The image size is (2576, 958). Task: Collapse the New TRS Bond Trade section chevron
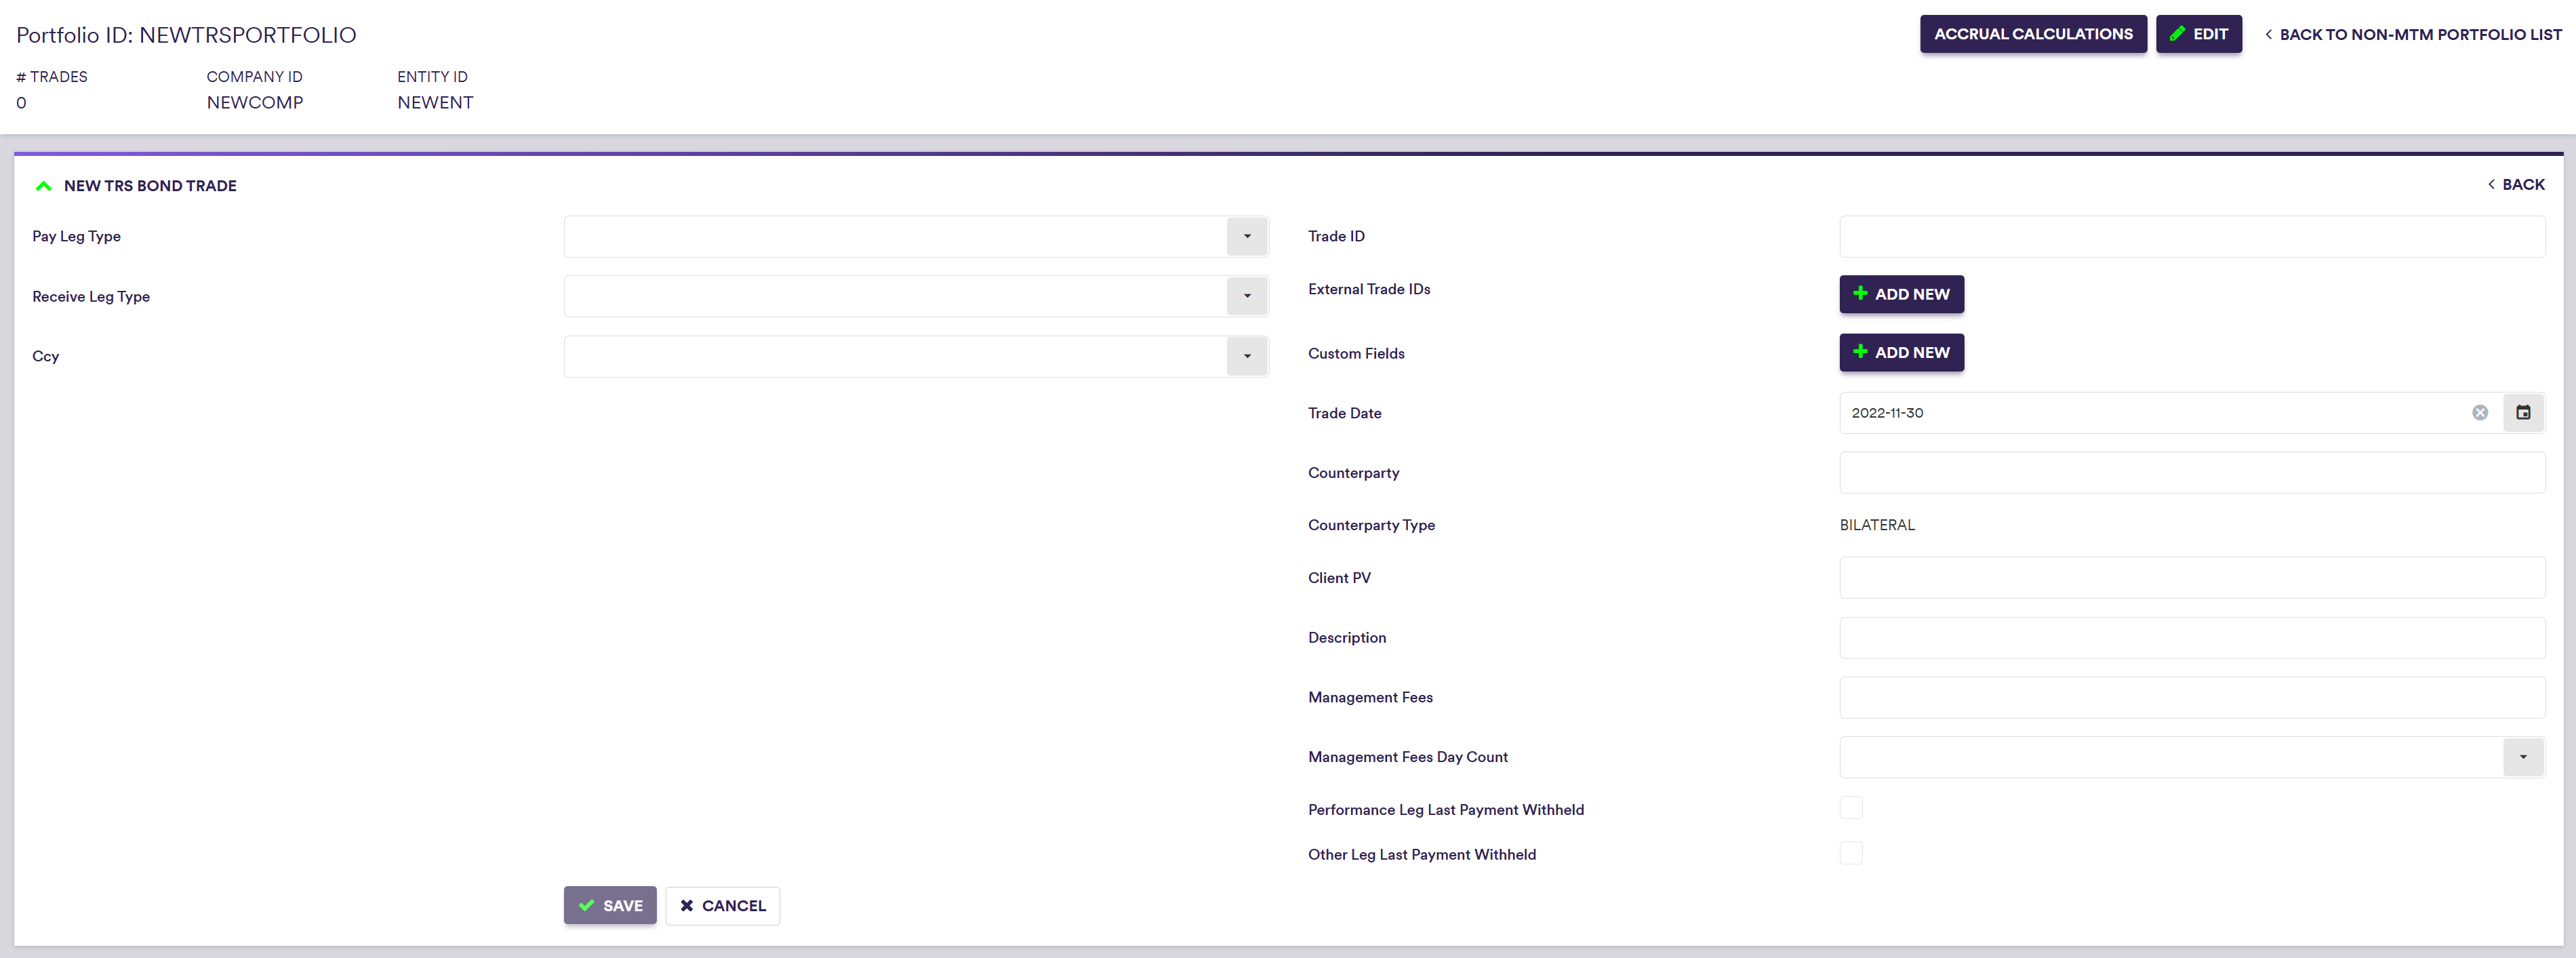coord(43,186)
